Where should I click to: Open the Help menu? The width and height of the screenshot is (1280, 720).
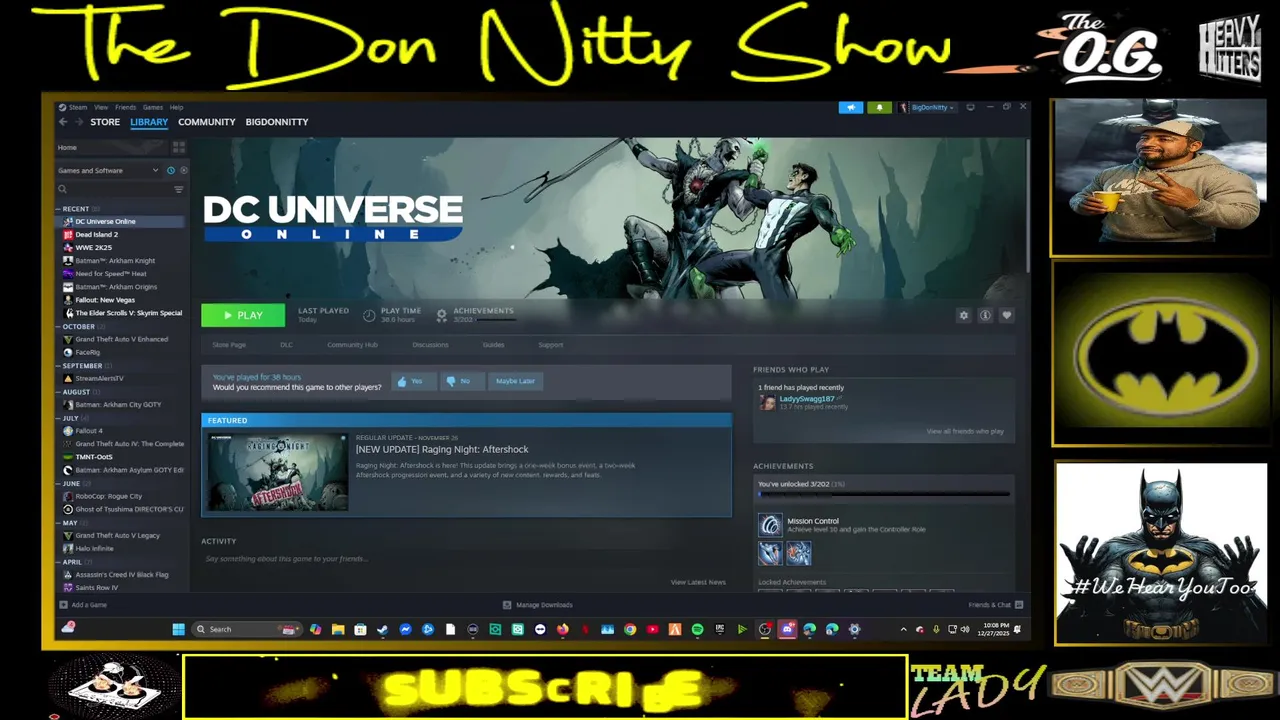pos(176,107)
